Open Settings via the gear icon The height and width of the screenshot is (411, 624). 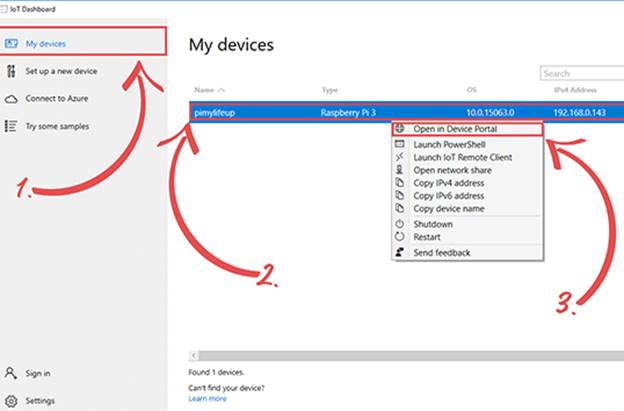tap(11, 400)
